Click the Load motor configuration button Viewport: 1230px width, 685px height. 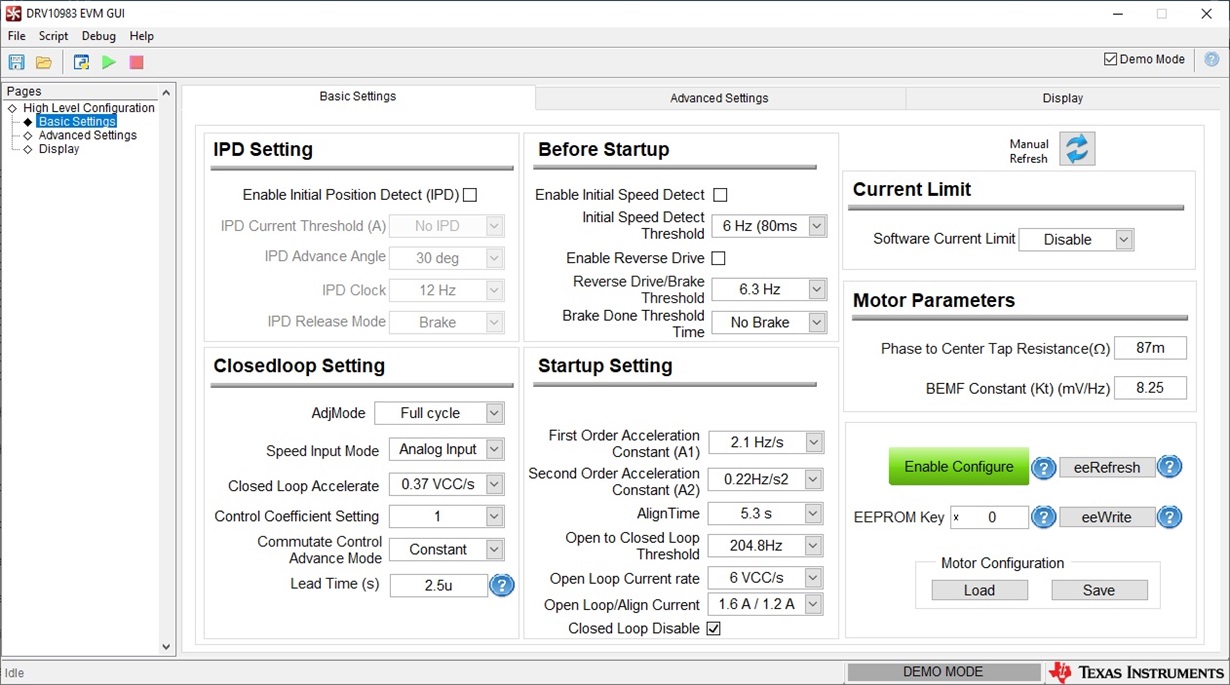click(979, 590)
